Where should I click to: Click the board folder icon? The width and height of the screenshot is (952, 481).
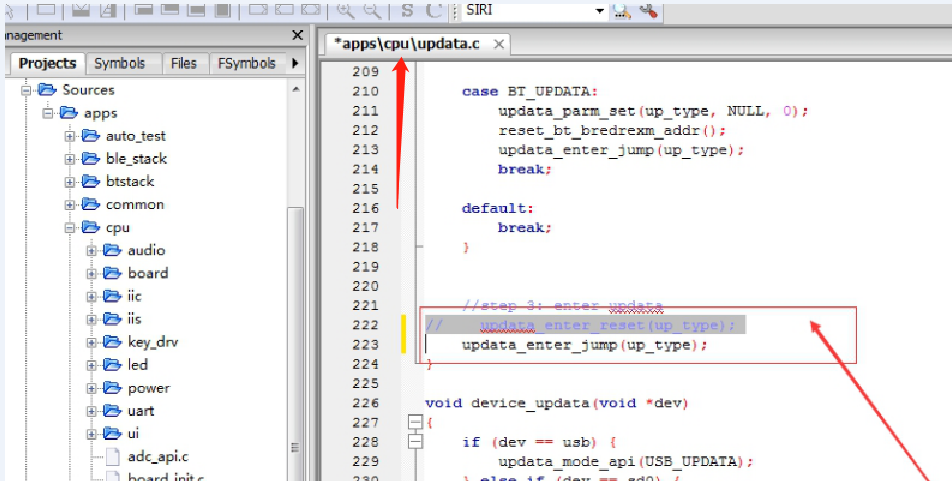[x=112, y=273]
